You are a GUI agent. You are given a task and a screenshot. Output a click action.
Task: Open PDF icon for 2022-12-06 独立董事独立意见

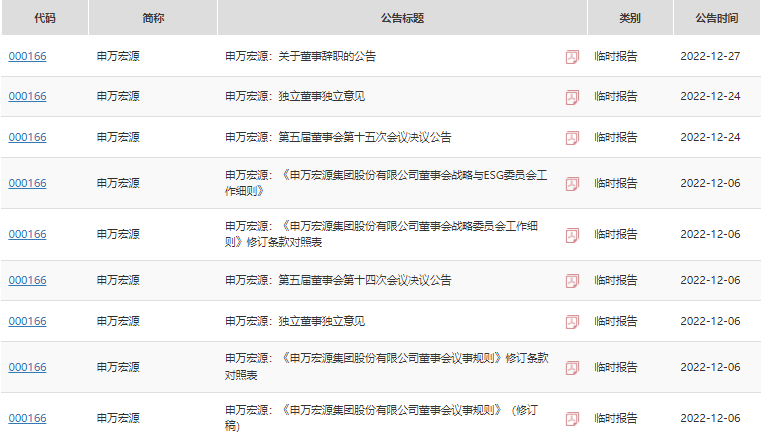coord(572,322)
